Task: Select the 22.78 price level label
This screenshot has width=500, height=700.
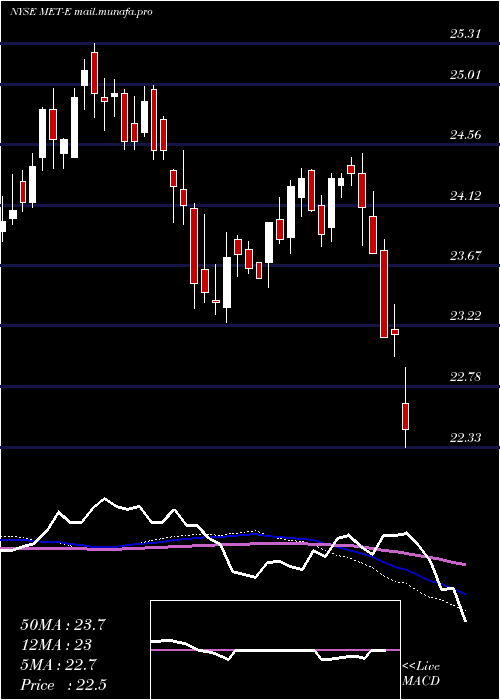Action: point(466,376)
